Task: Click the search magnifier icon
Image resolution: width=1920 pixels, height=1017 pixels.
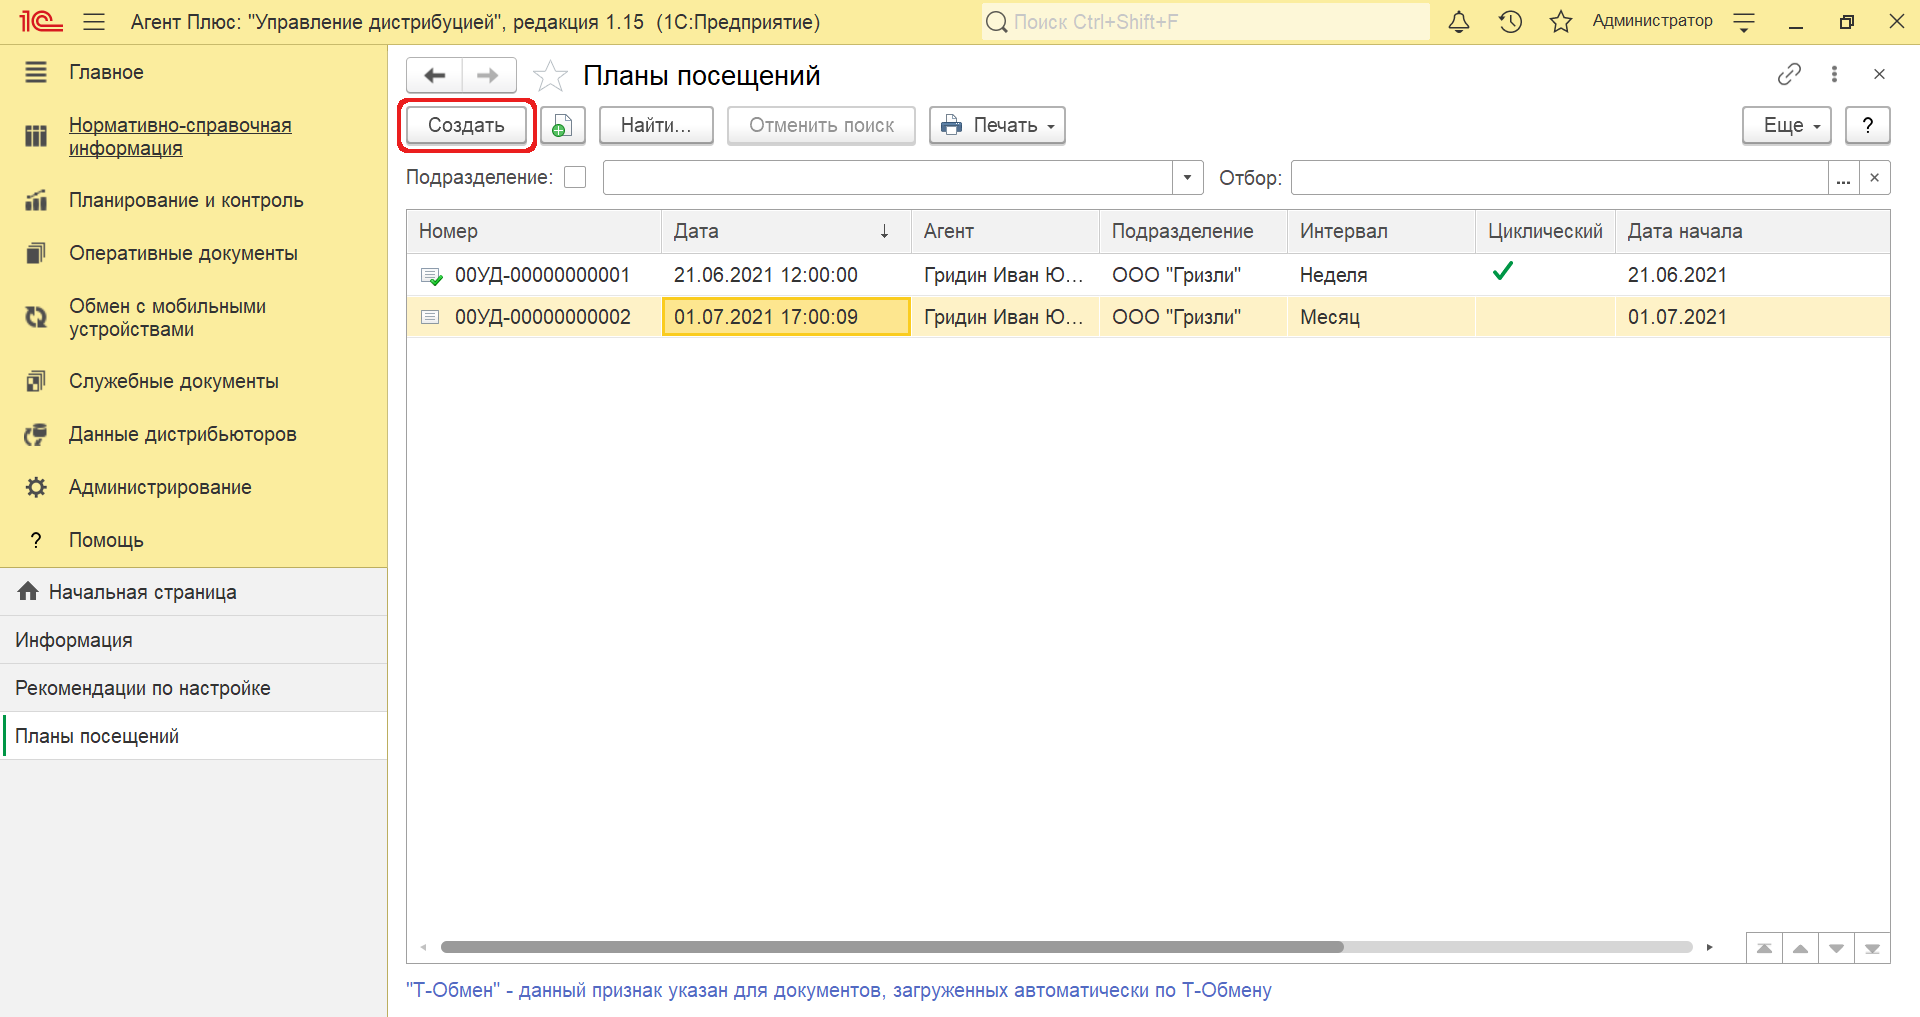Action: coord(996,21)
